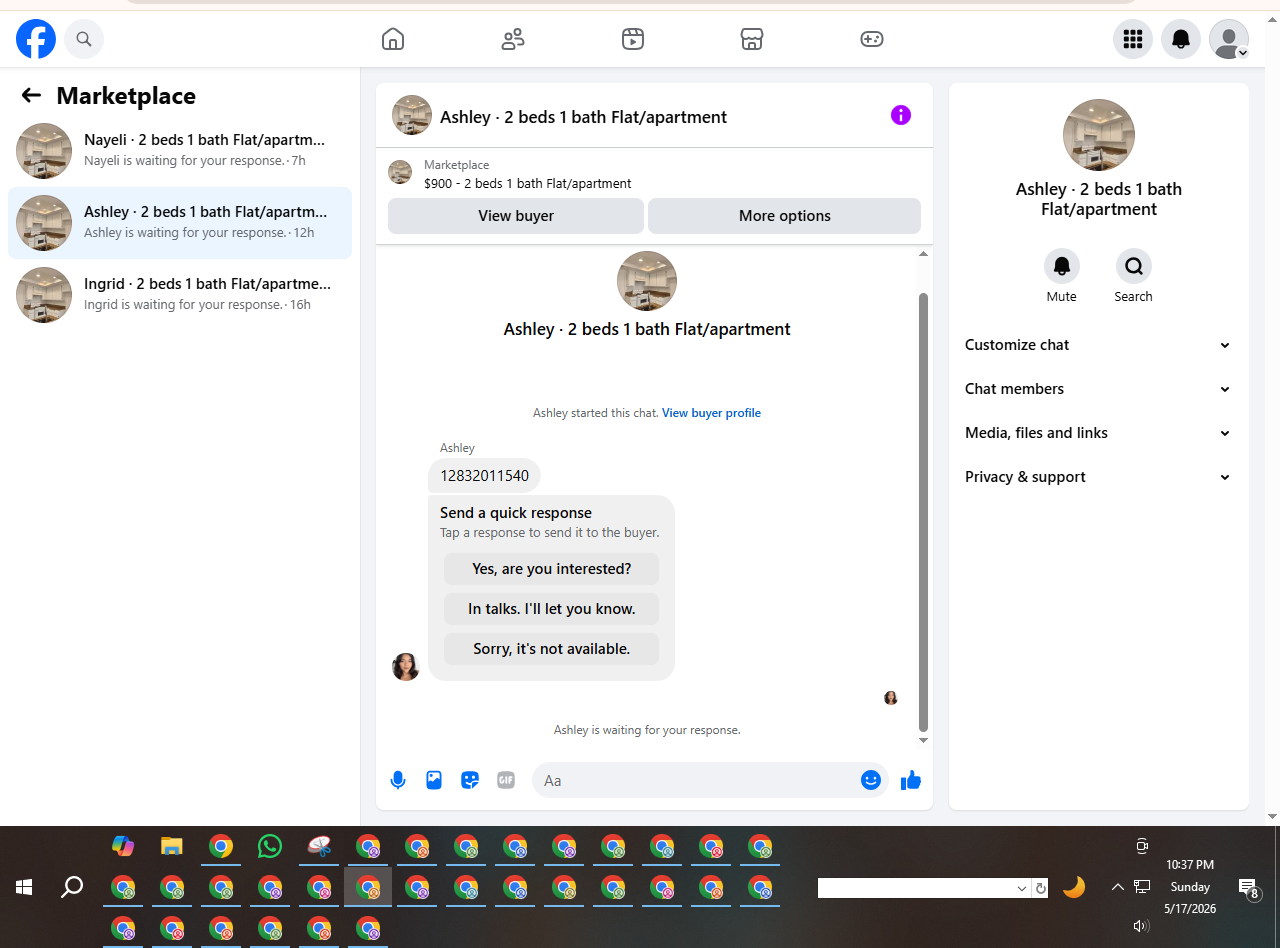
Task: Open the View buyer profile link
Action: coord(711,413)
